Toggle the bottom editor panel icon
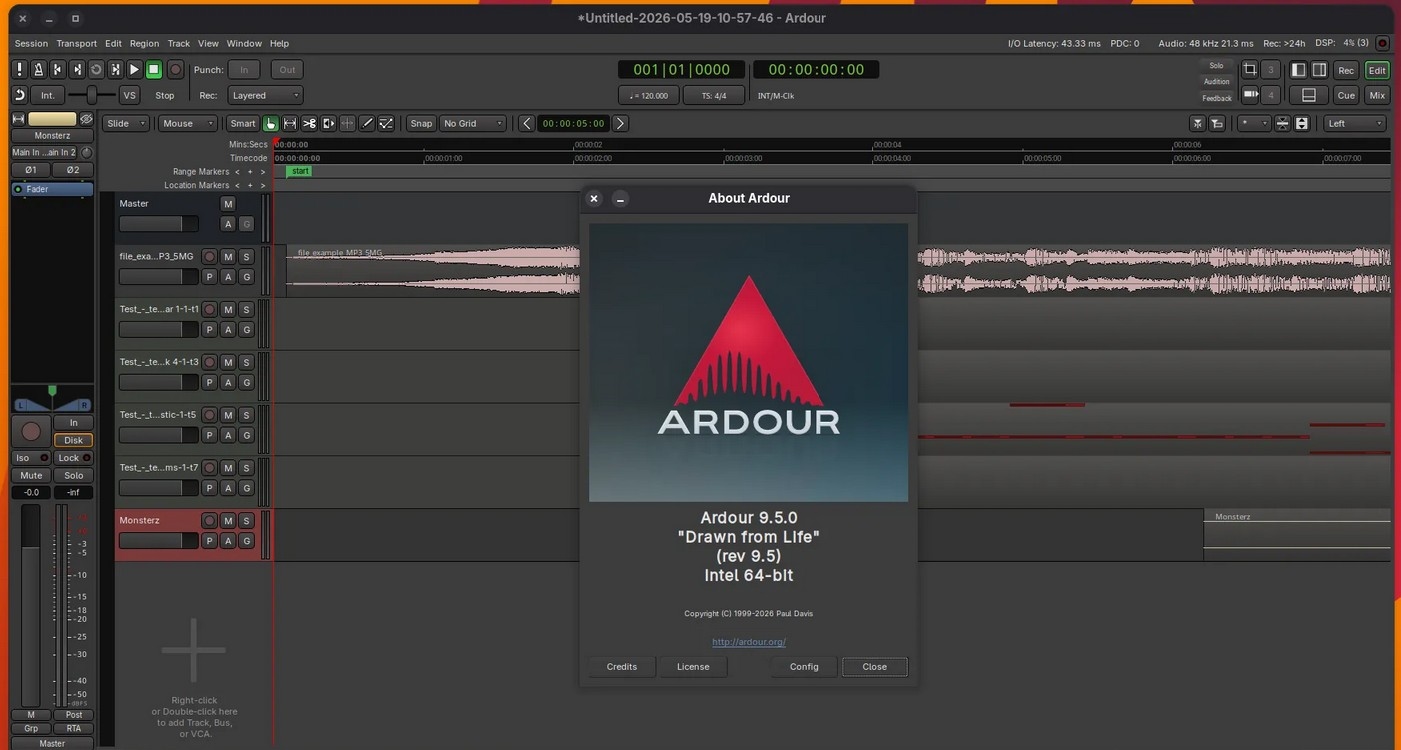The width and height of the screenshot is (1401, 750). pos(1309,95)
